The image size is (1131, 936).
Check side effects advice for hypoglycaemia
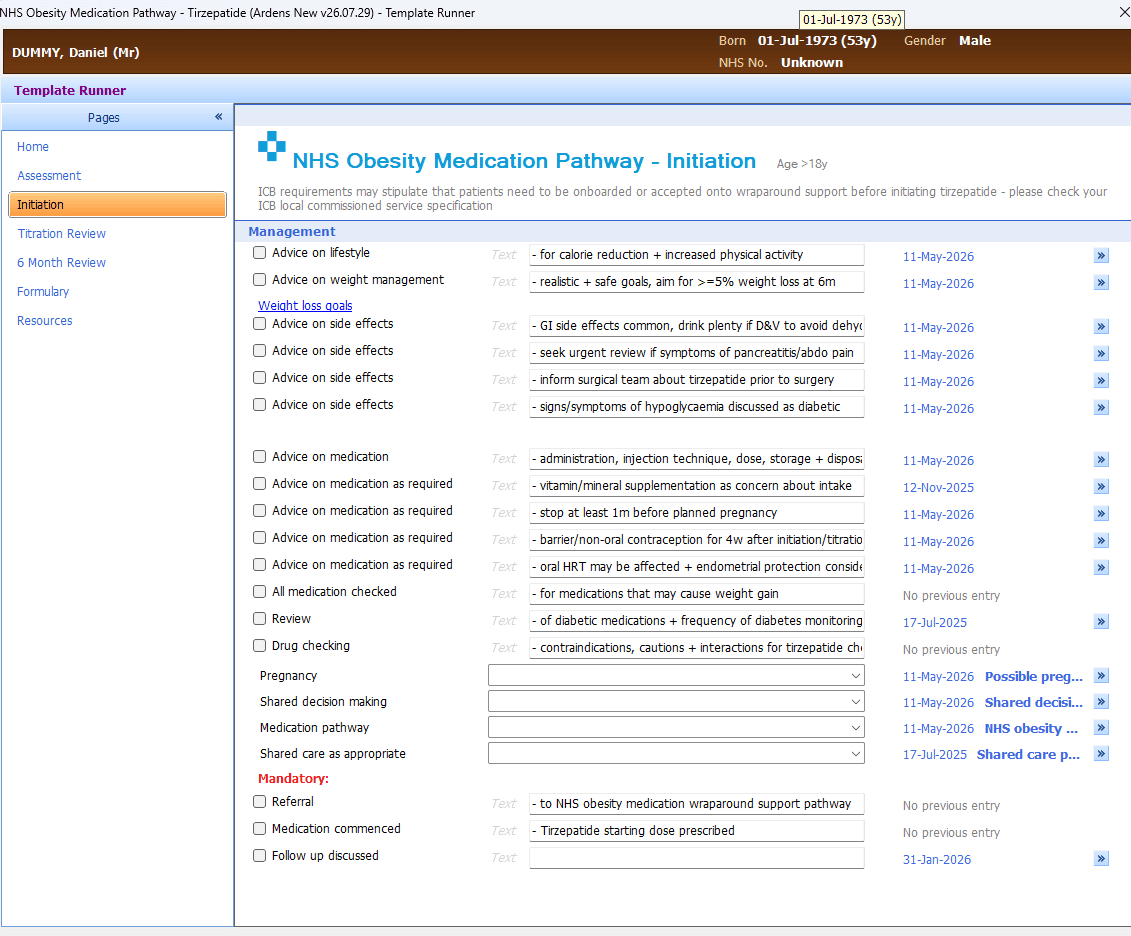click(260, 405)
